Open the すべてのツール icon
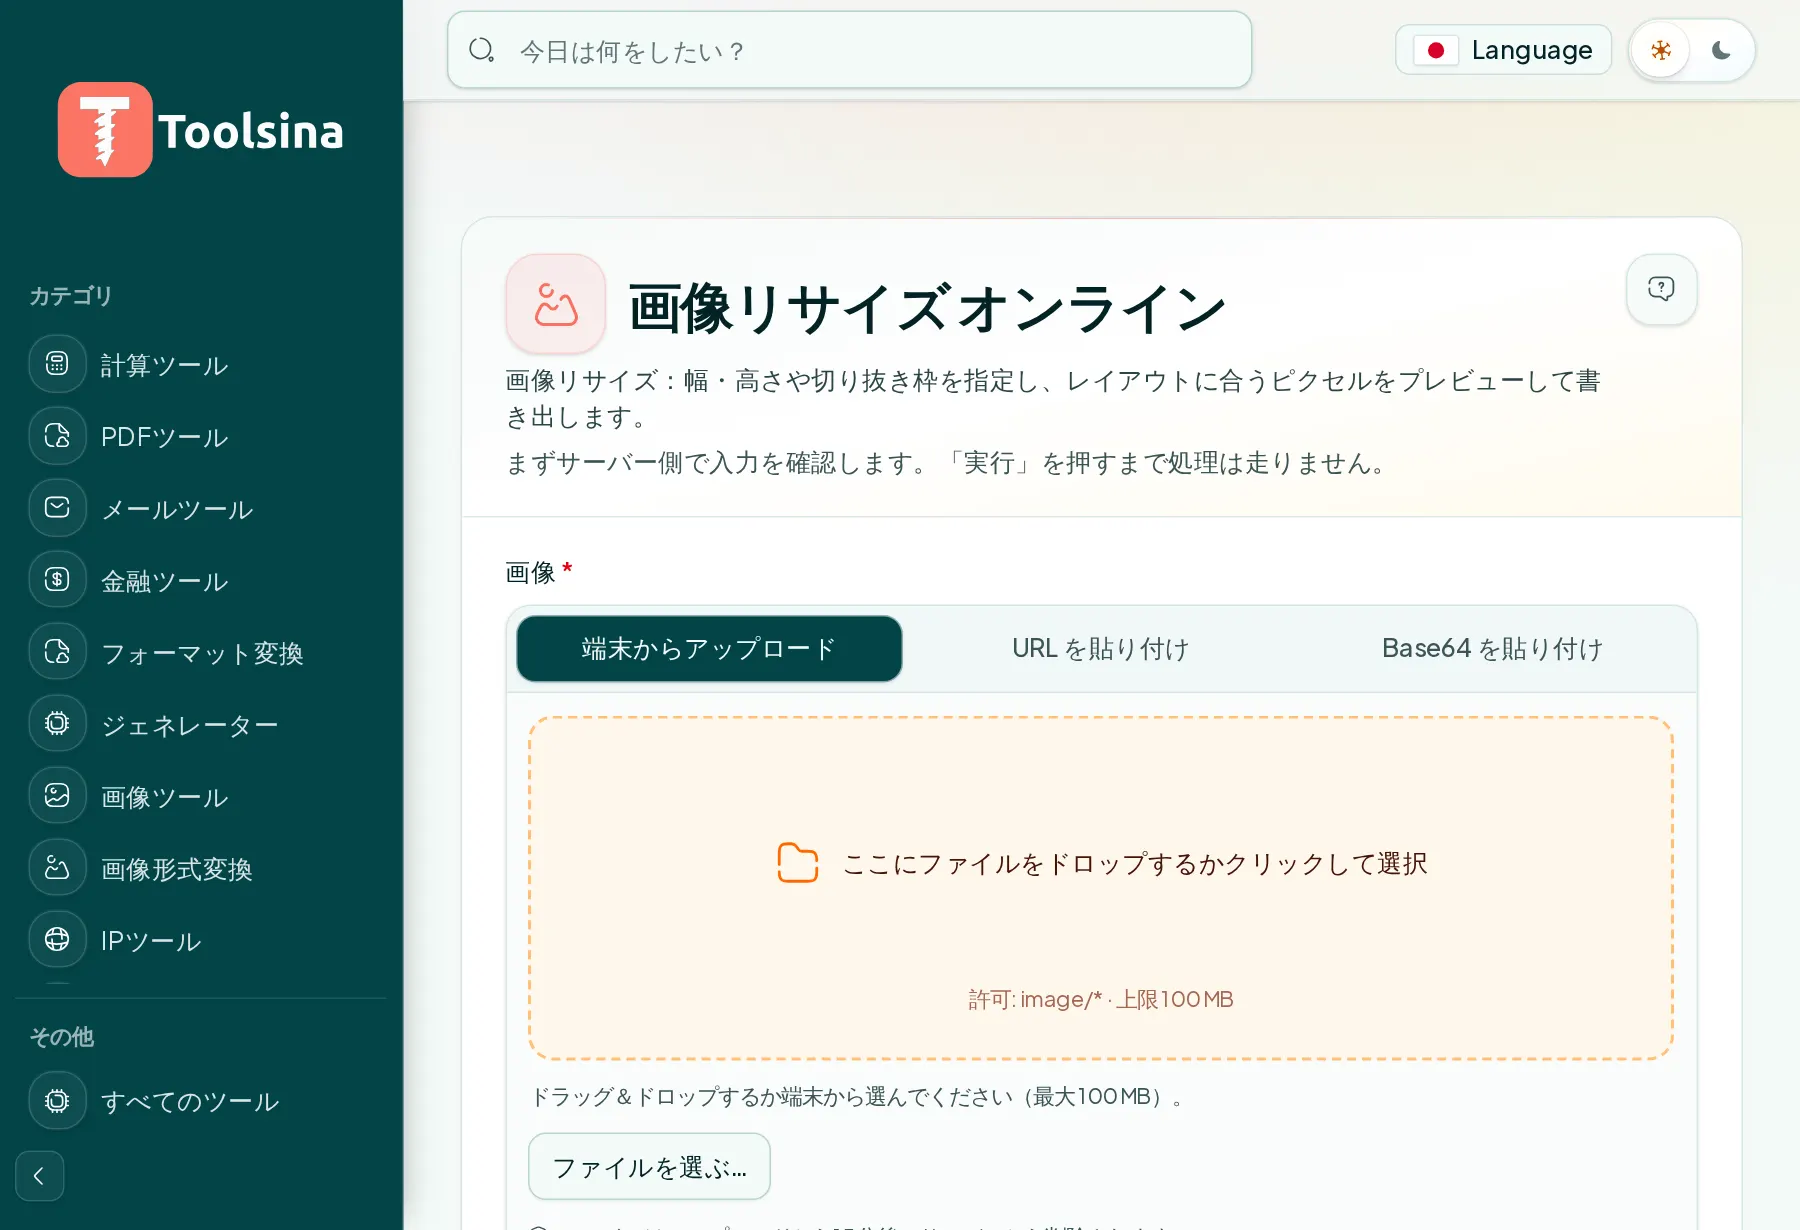This screenshot has height=1230, width=1800. (57, 1101)
